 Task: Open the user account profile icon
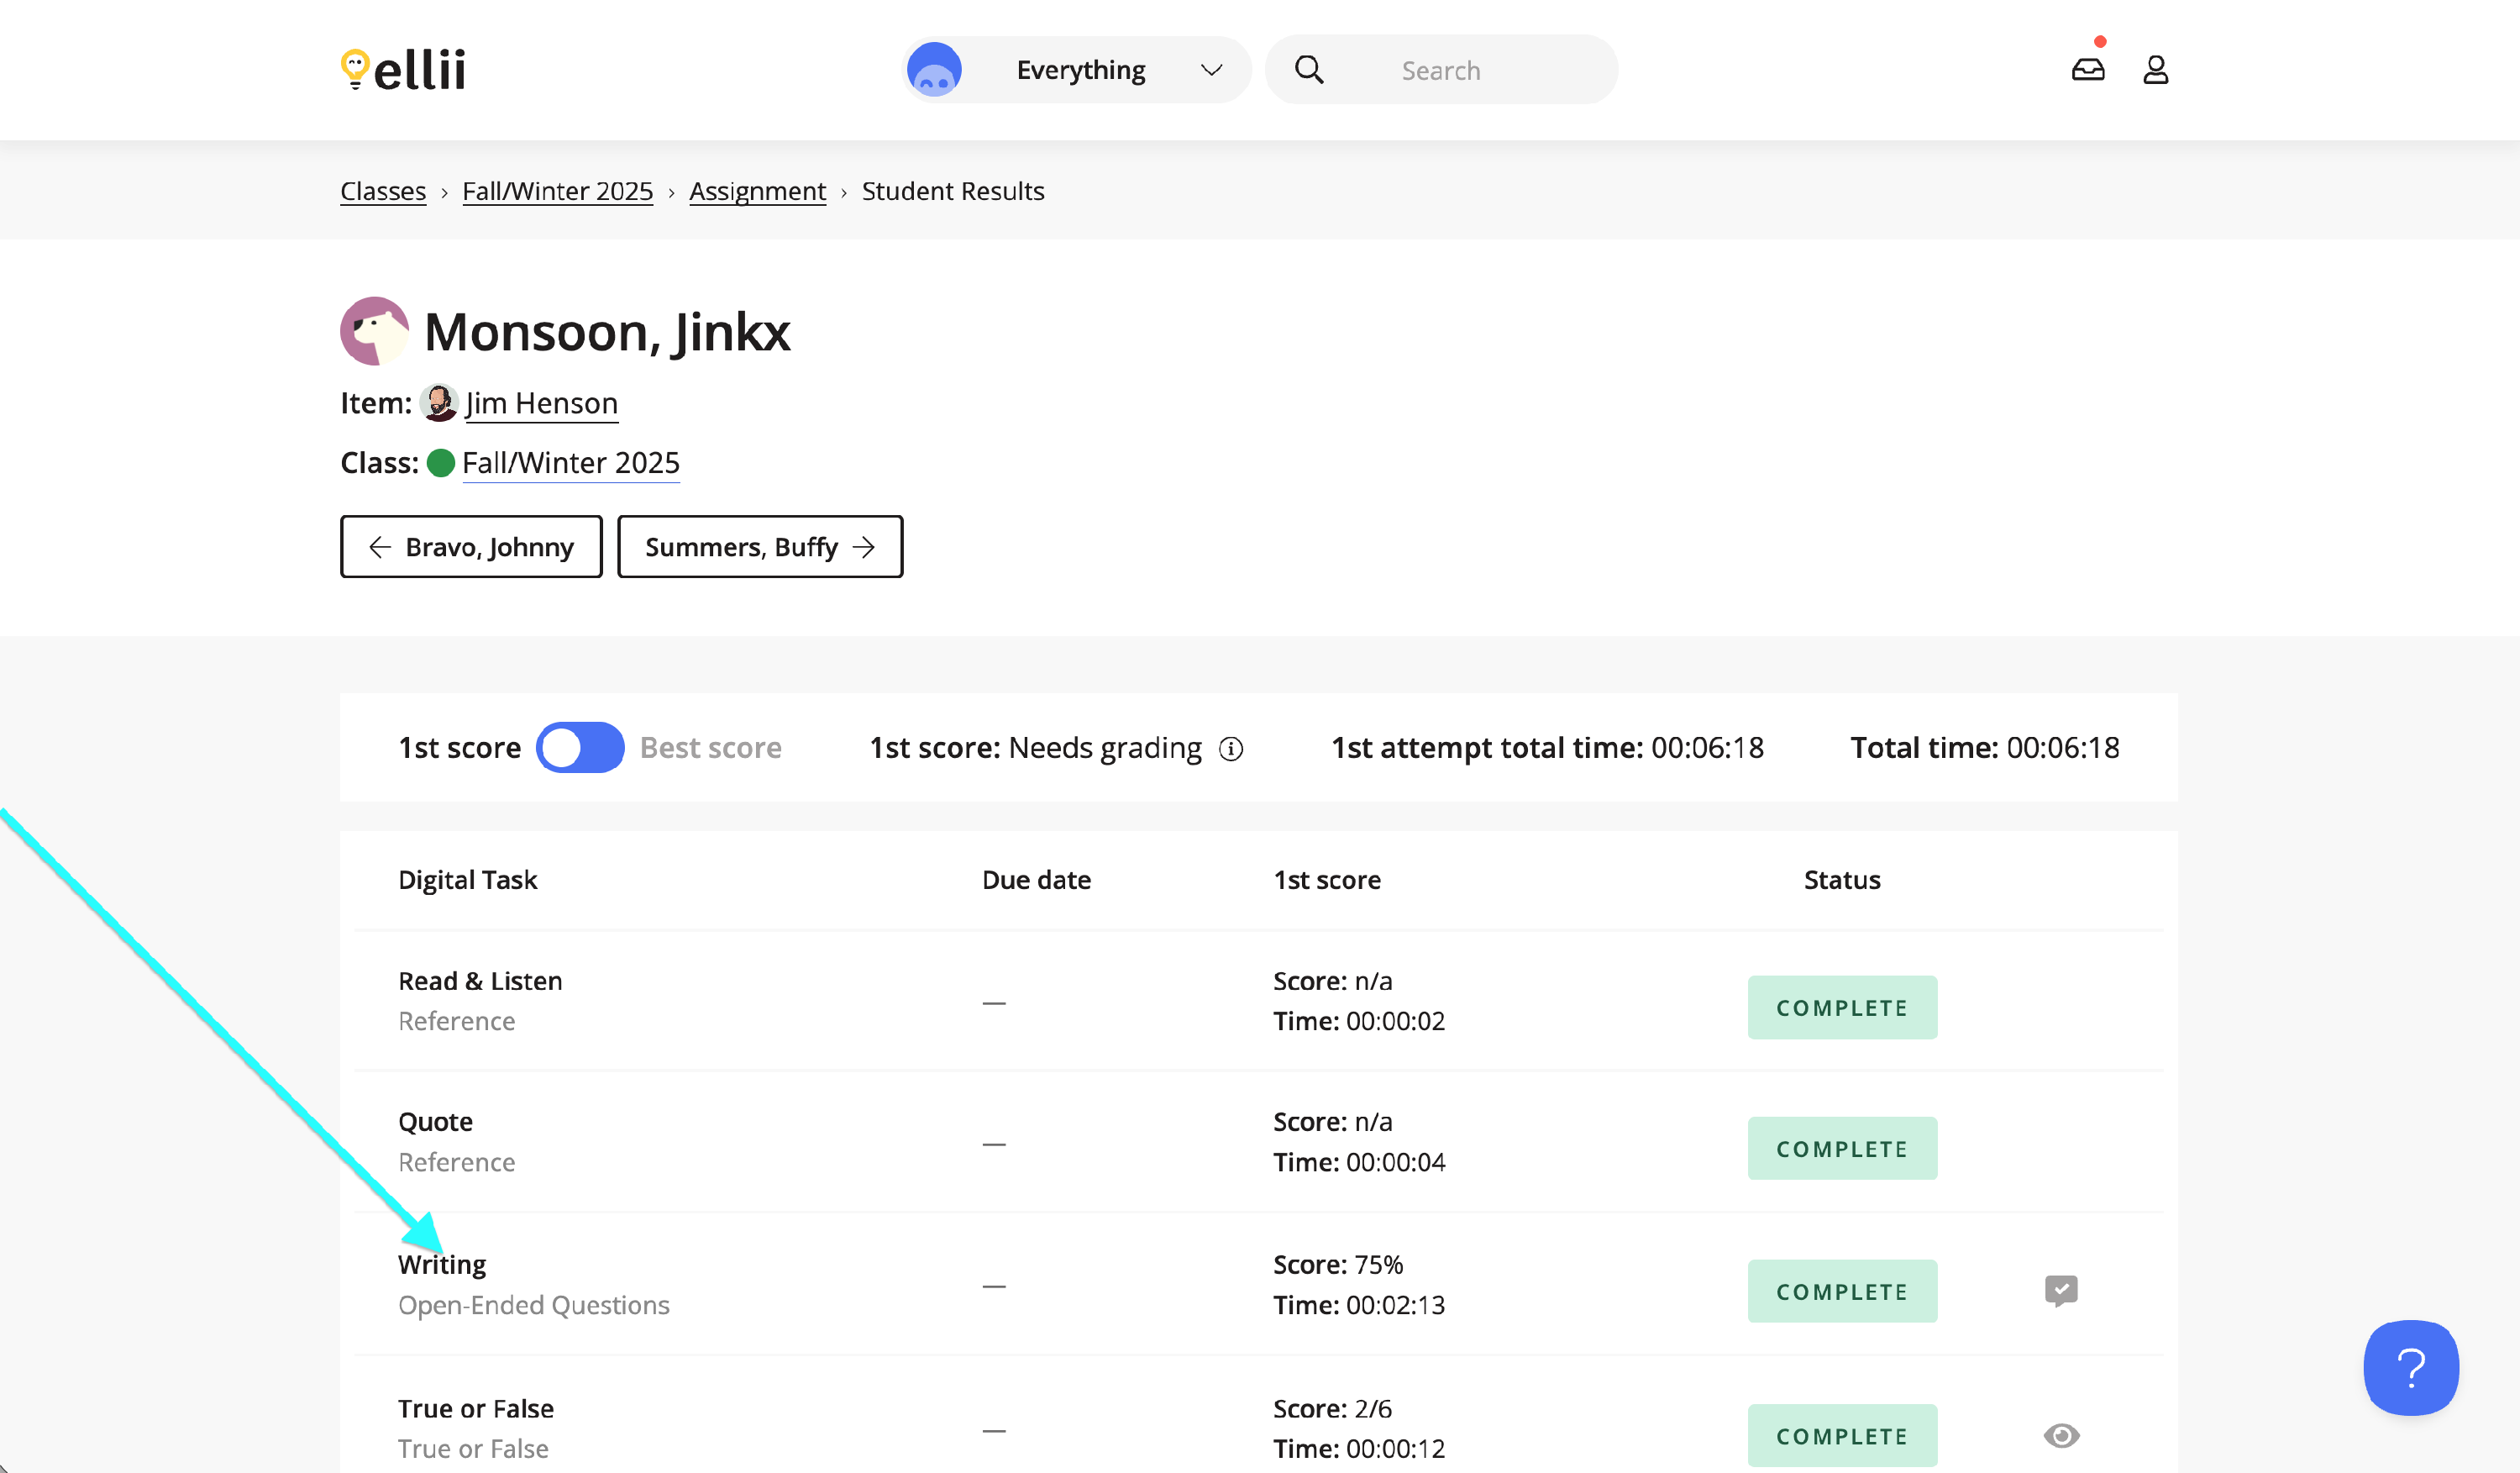tap(2155, 69)
